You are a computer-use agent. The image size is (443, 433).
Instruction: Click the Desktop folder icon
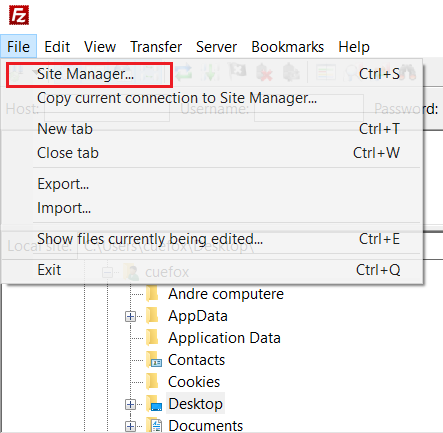point(154,404)
